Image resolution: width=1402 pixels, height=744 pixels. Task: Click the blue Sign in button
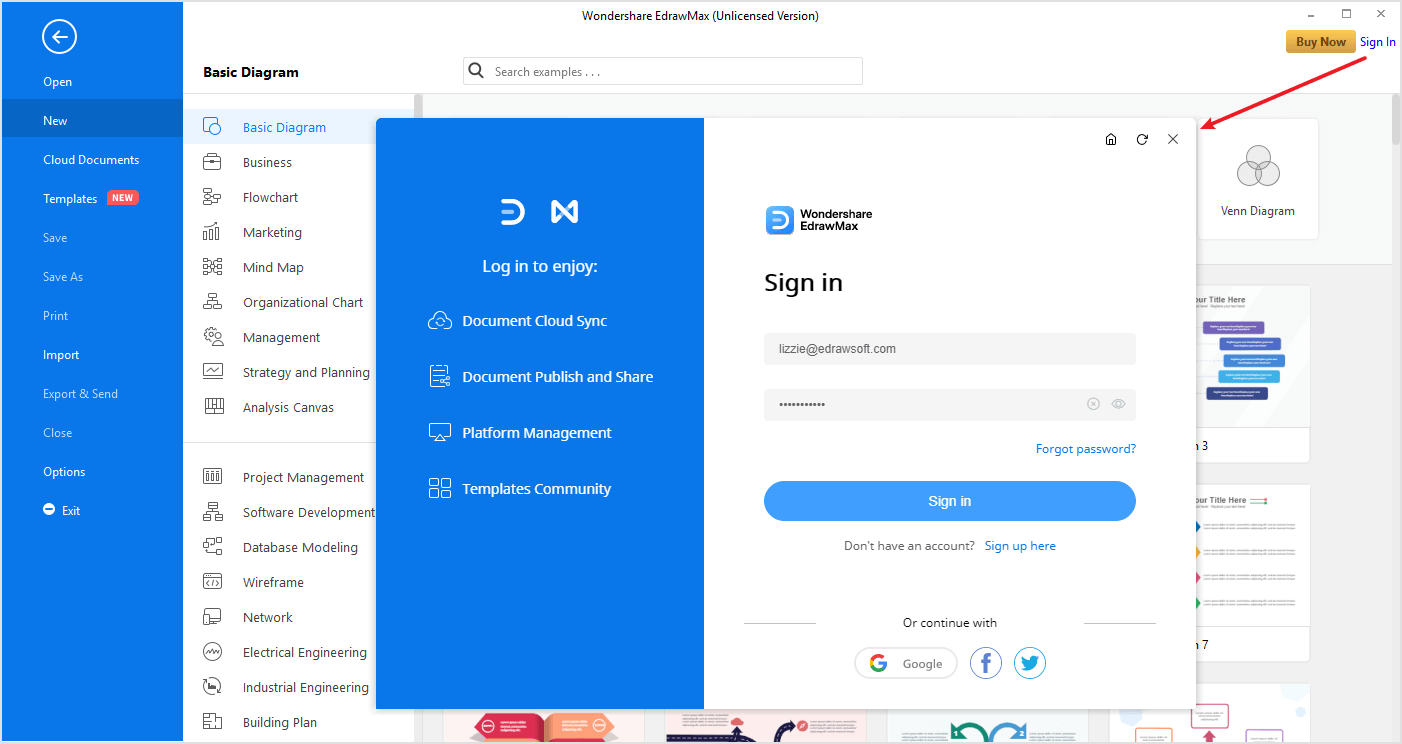point(950,501)
